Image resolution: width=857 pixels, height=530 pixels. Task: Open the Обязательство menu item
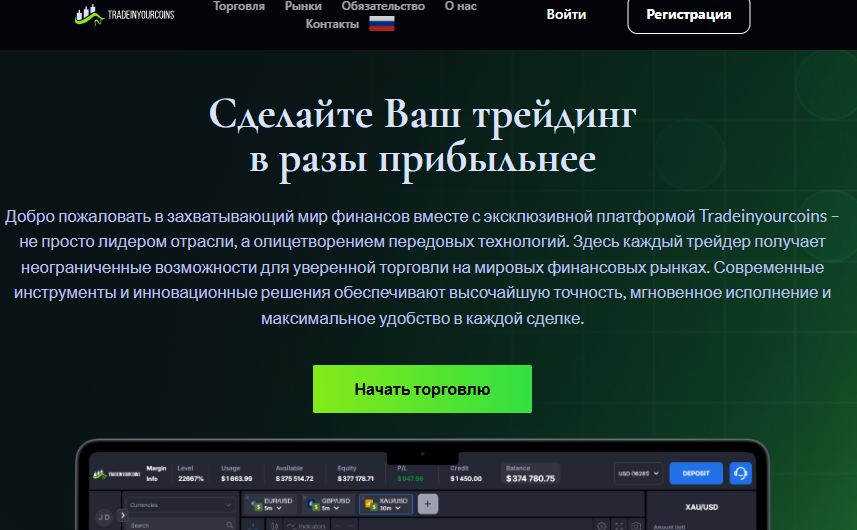point(383,6)
